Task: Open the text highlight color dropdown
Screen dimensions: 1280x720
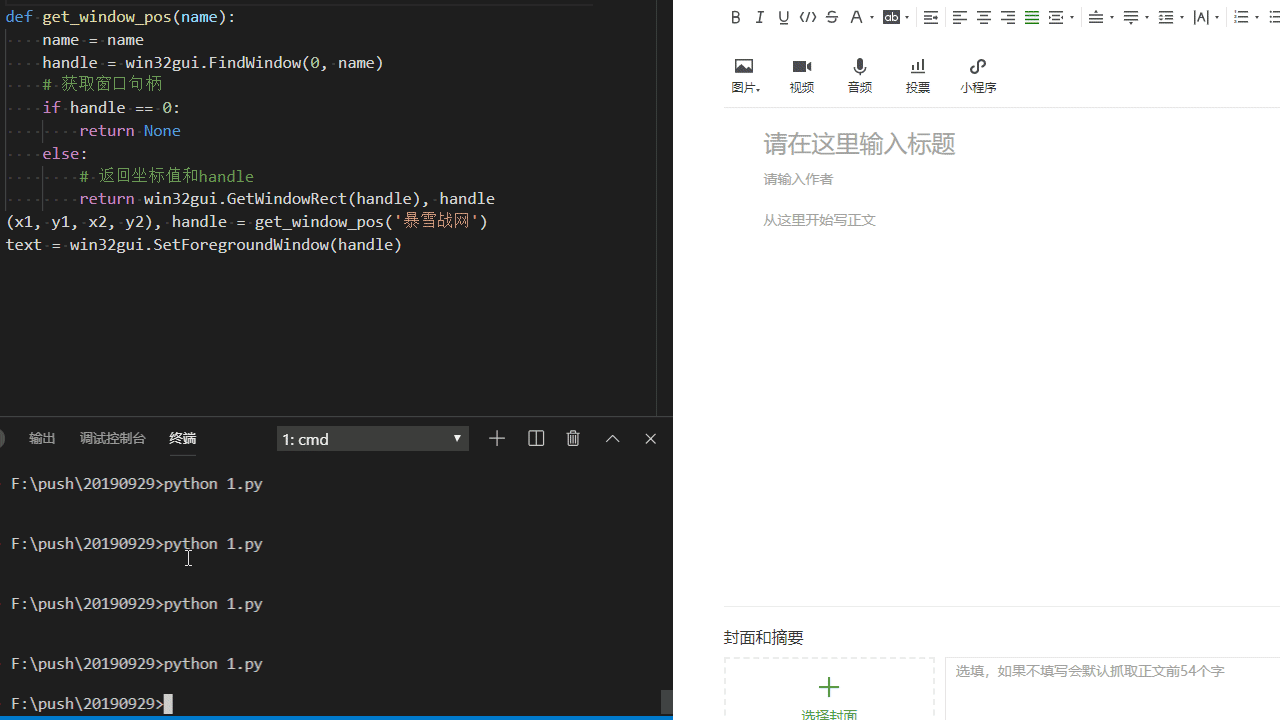Action: pyautogui.click(x=907, y=17)
